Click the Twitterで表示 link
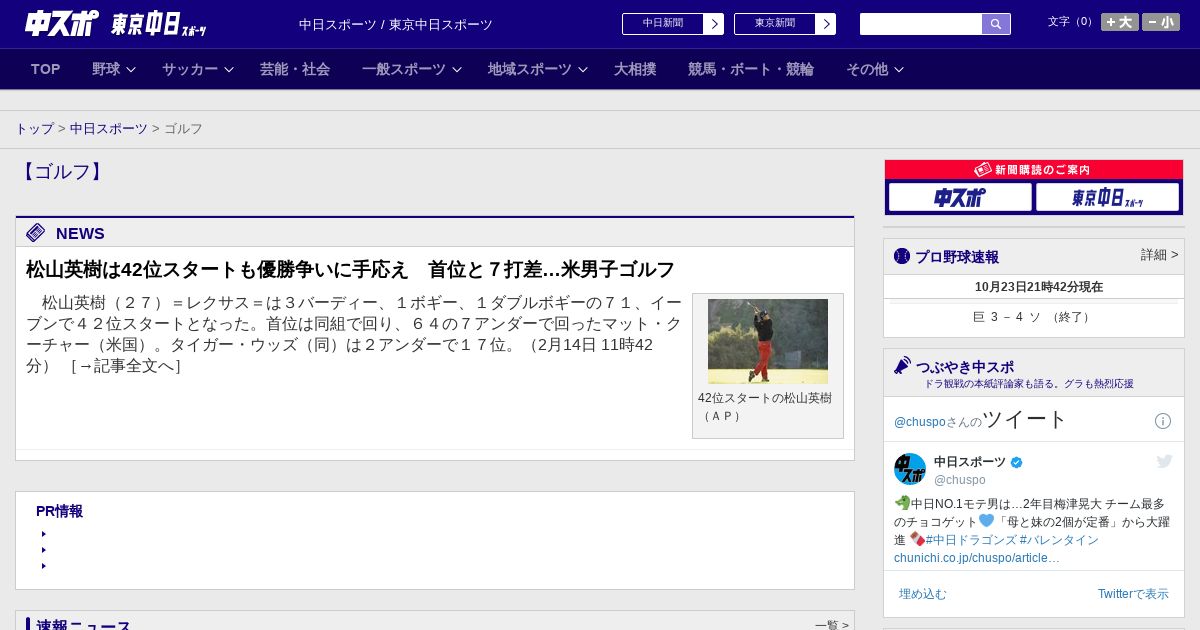 pos(1133,594)
